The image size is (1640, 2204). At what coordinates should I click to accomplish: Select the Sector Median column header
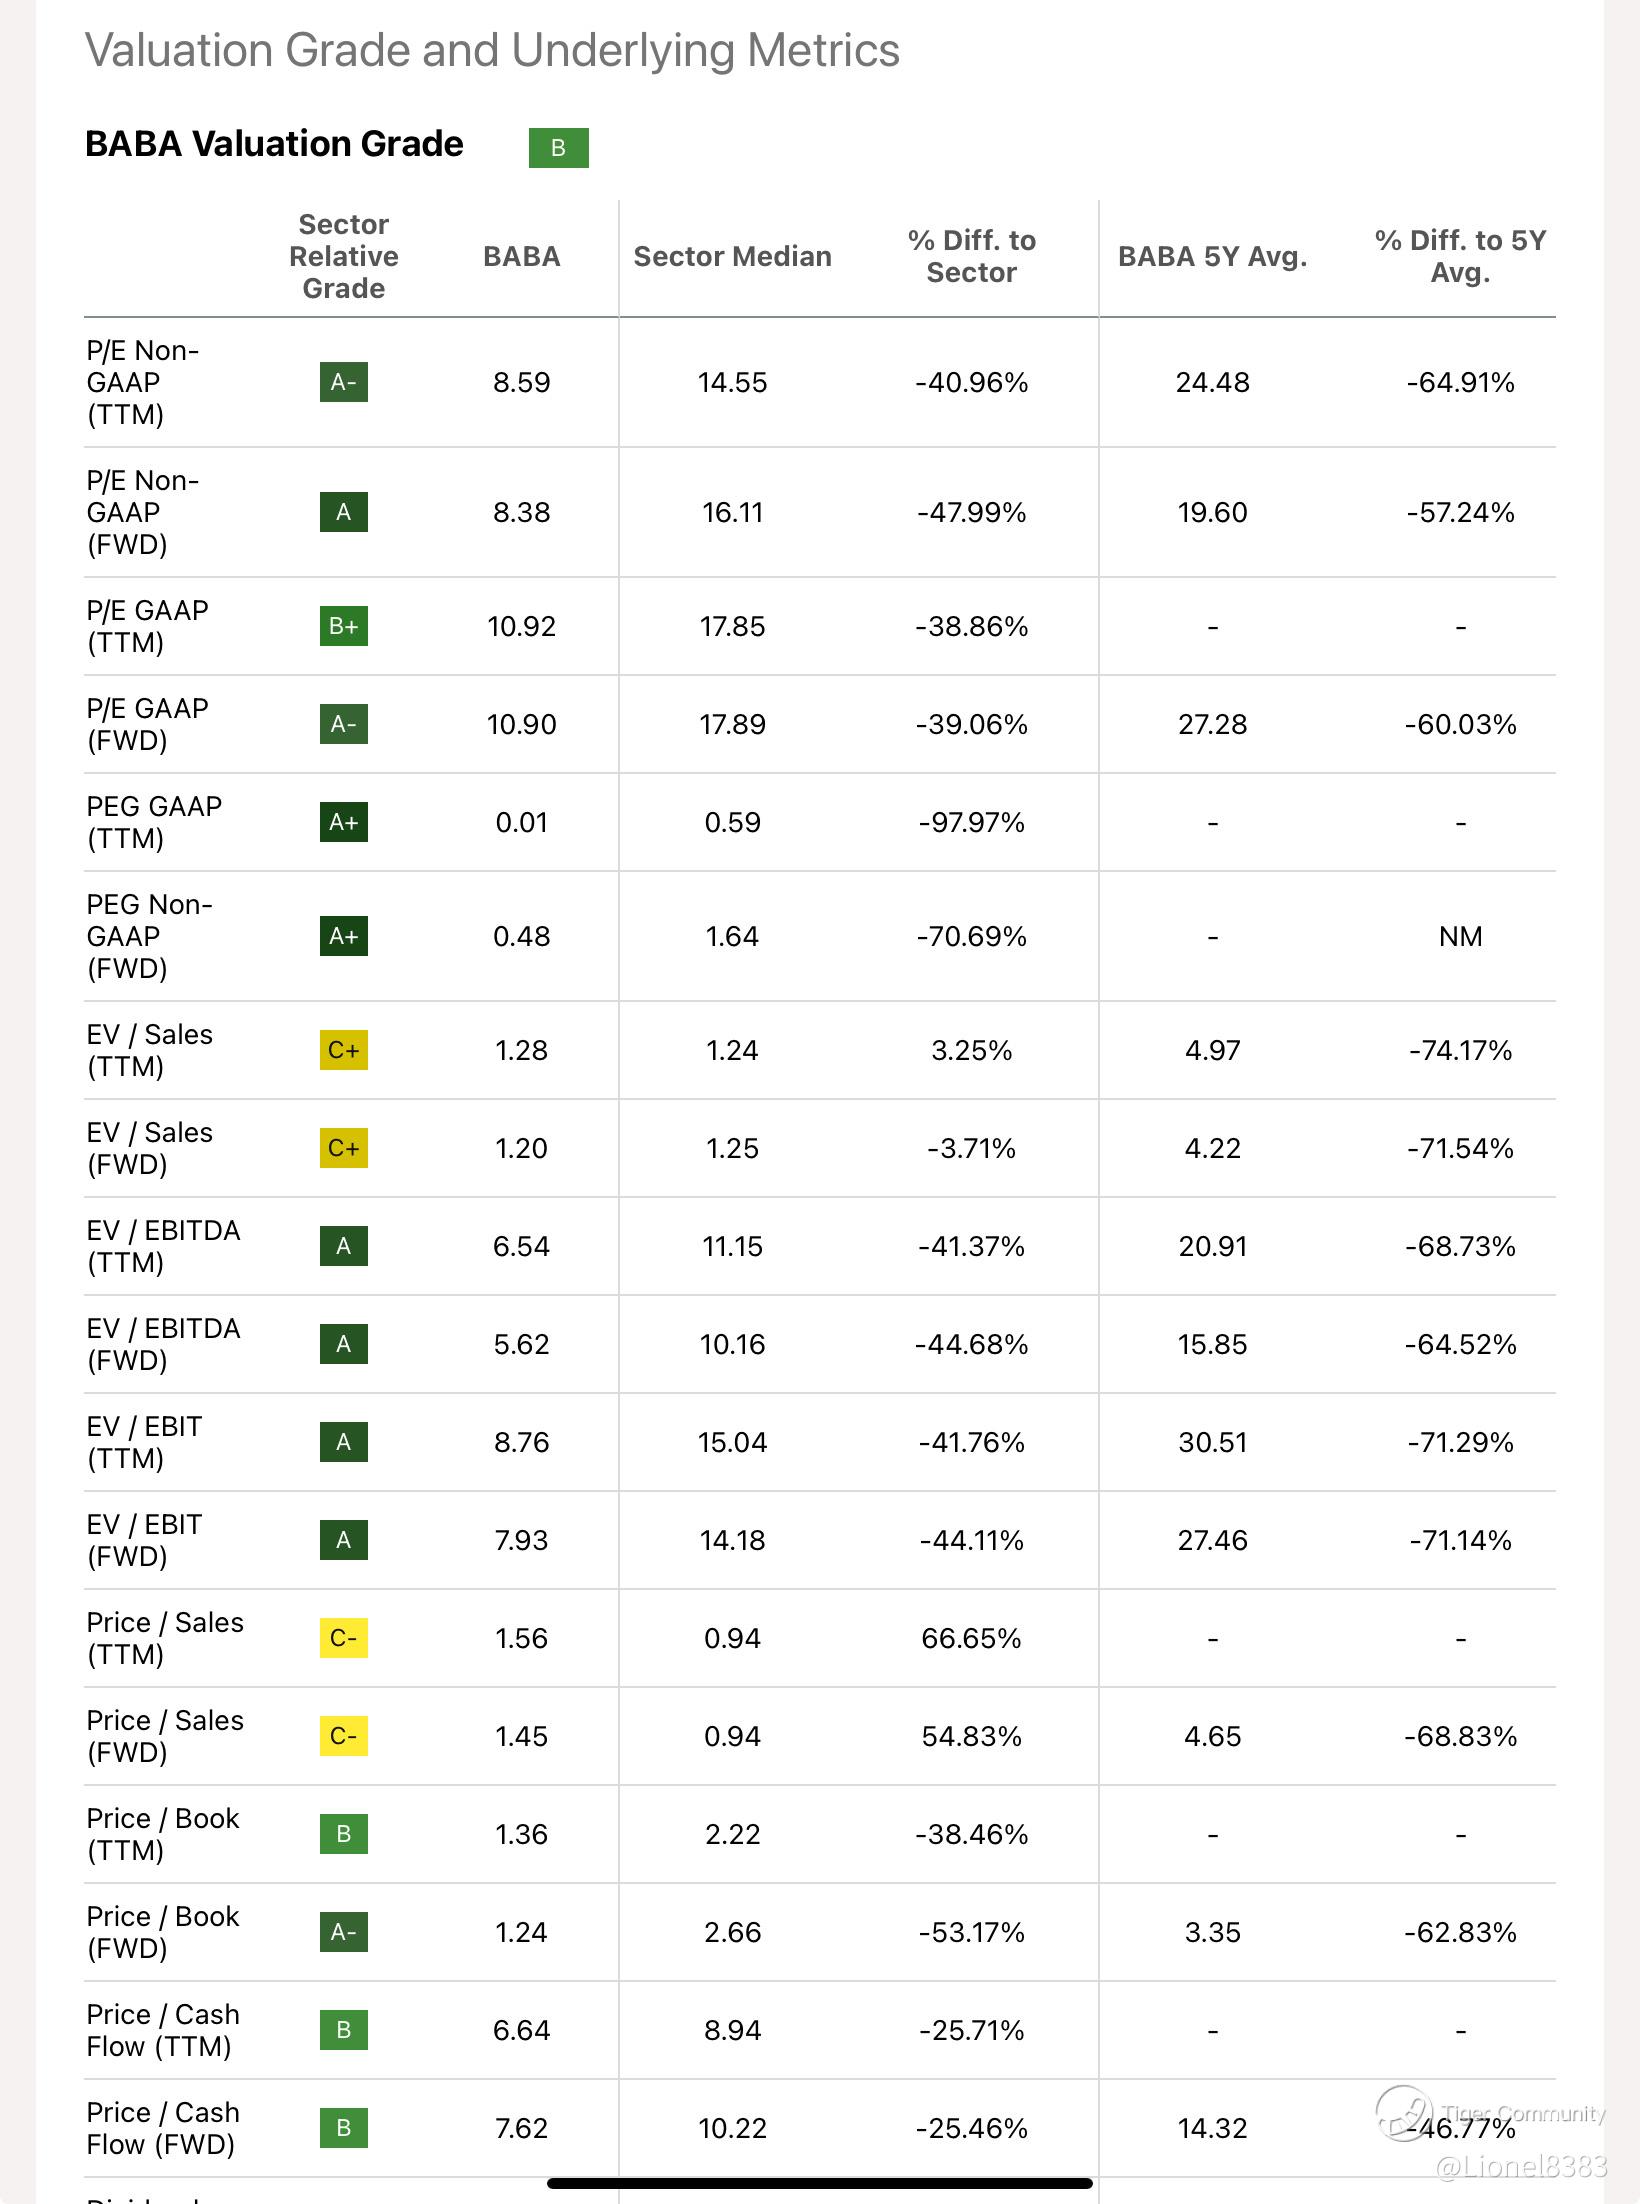732,256
